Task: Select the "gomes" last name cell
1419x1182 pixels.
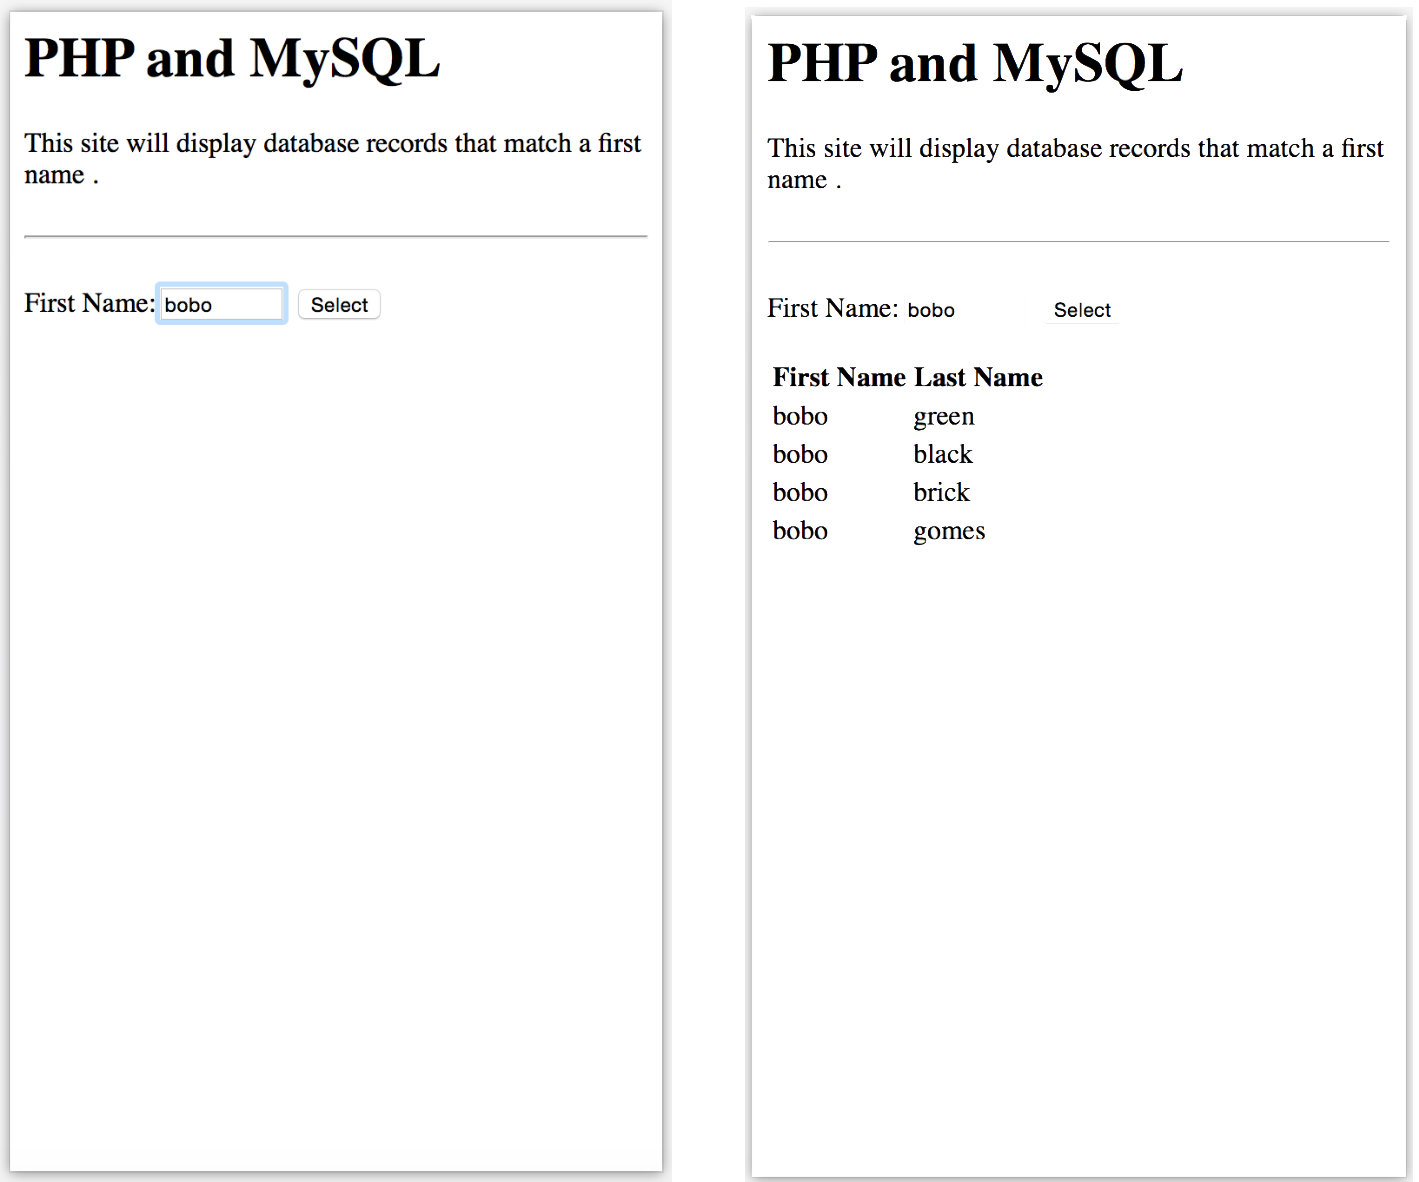Action: [x=949, y=530]
